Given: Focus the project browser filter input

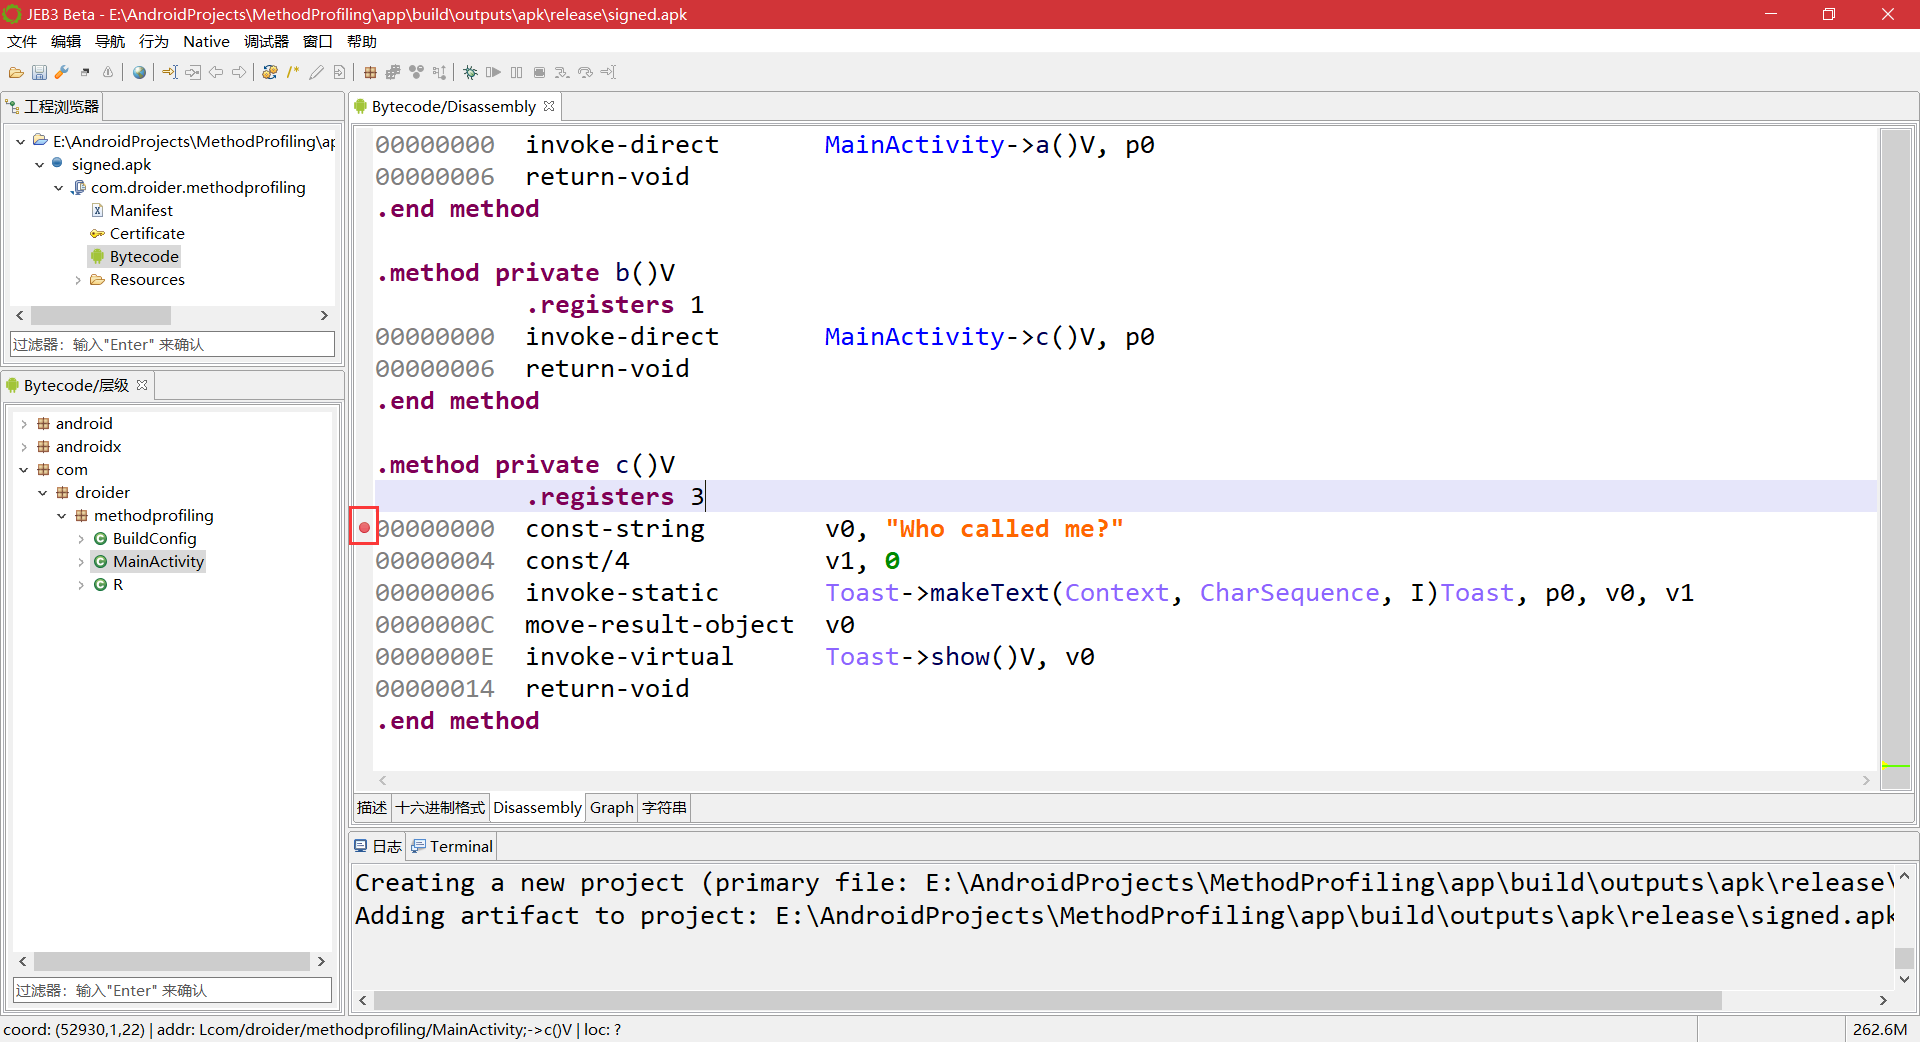Looking at the screenshot, I should coord(172,344).
